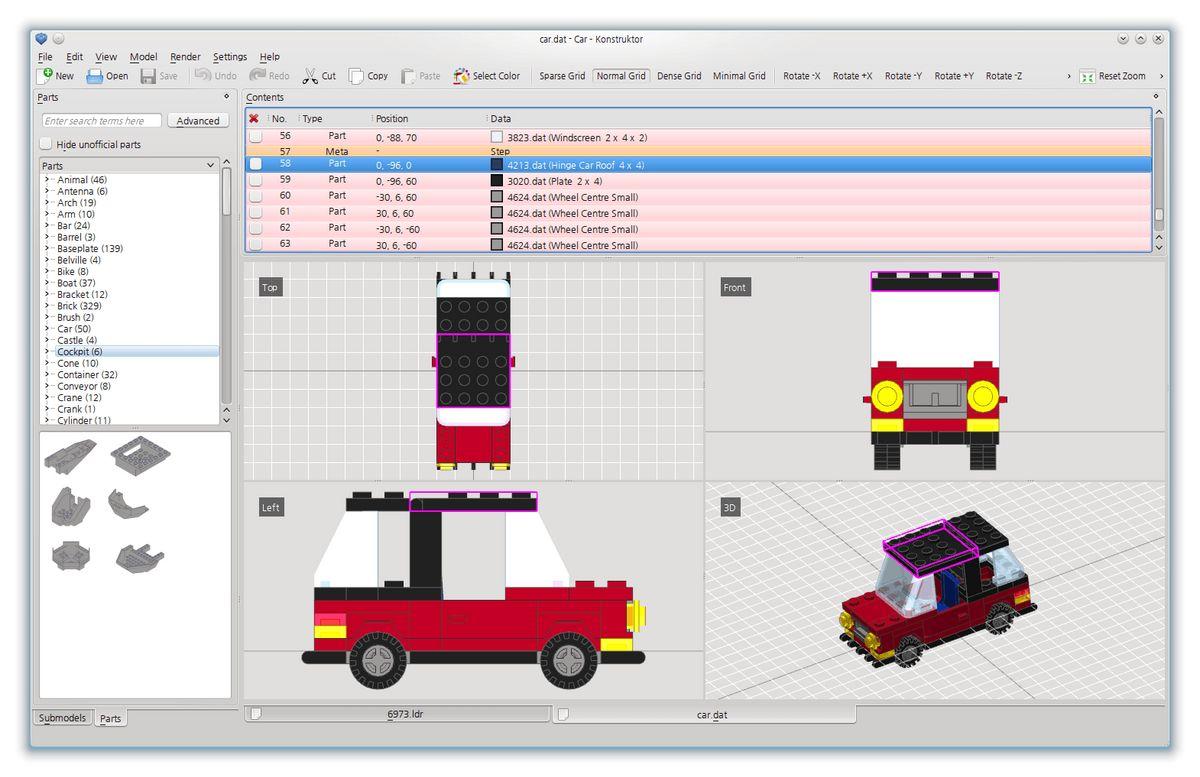Click the Sparse Grid button
Screen dimensions: 1200x777
(x=562, y=76)
